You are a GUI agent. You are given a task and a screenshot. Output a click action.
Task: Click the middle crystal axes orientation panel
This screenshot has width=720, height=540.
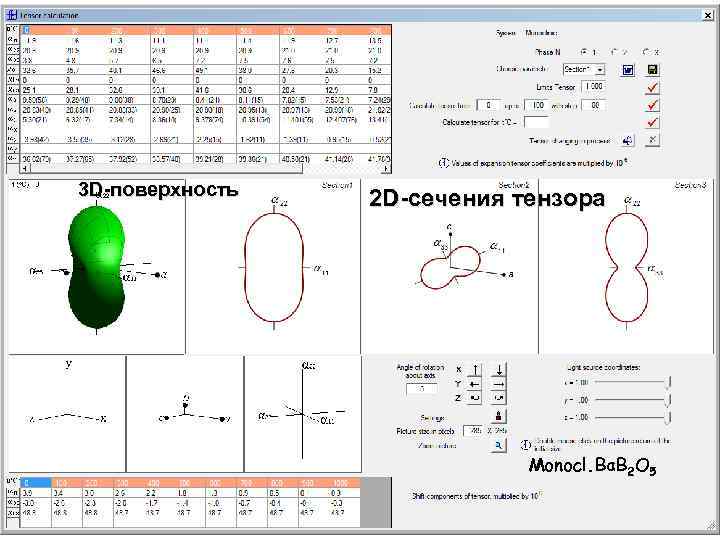pos(185,414)
